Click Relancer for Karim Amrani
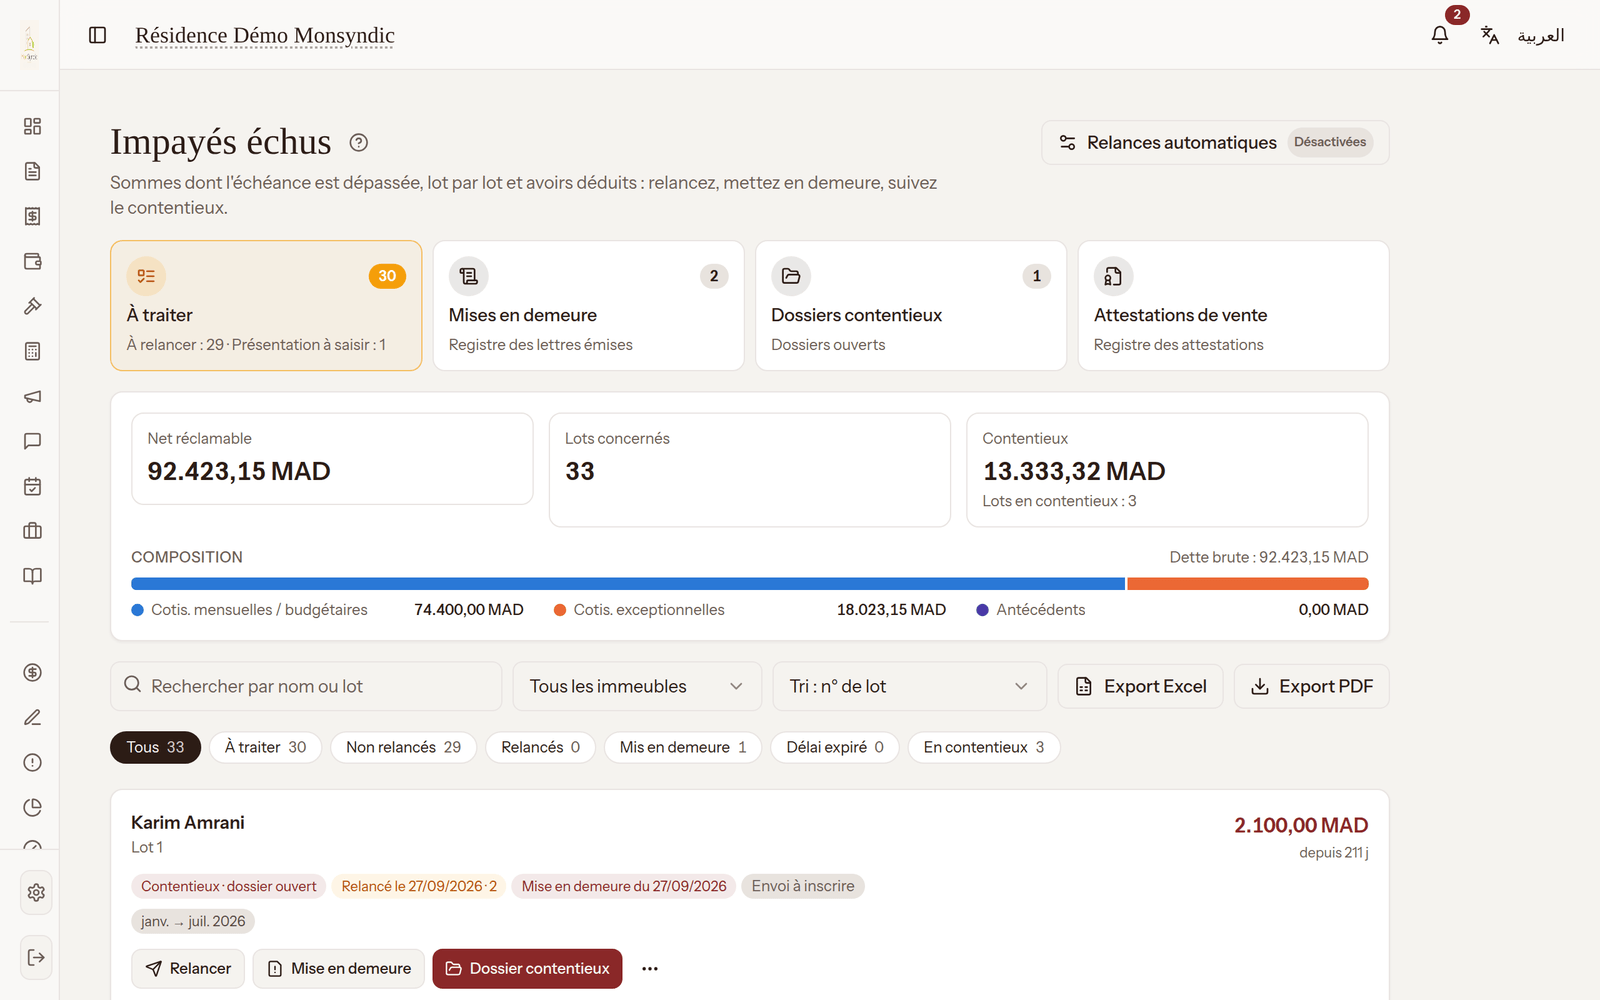1600x1000 pixels. pos(188,968)
